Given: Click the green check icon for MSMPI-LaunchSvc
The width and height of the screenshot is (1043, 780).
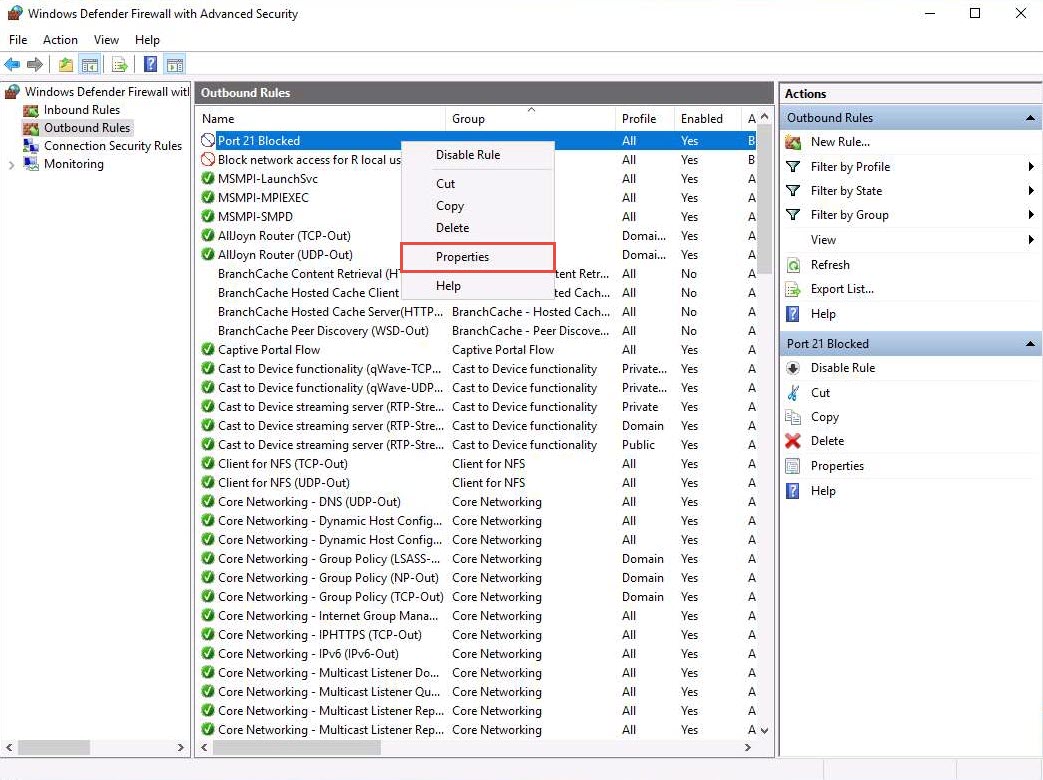Looking at the screenshot, I should click(208, 178).
